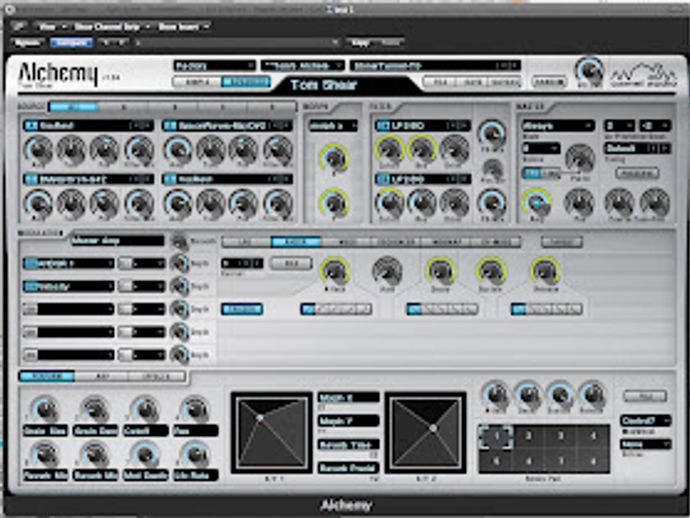Open the plugin settings preset dropdown
The image size is (690, 518).
tap(238, 43)
